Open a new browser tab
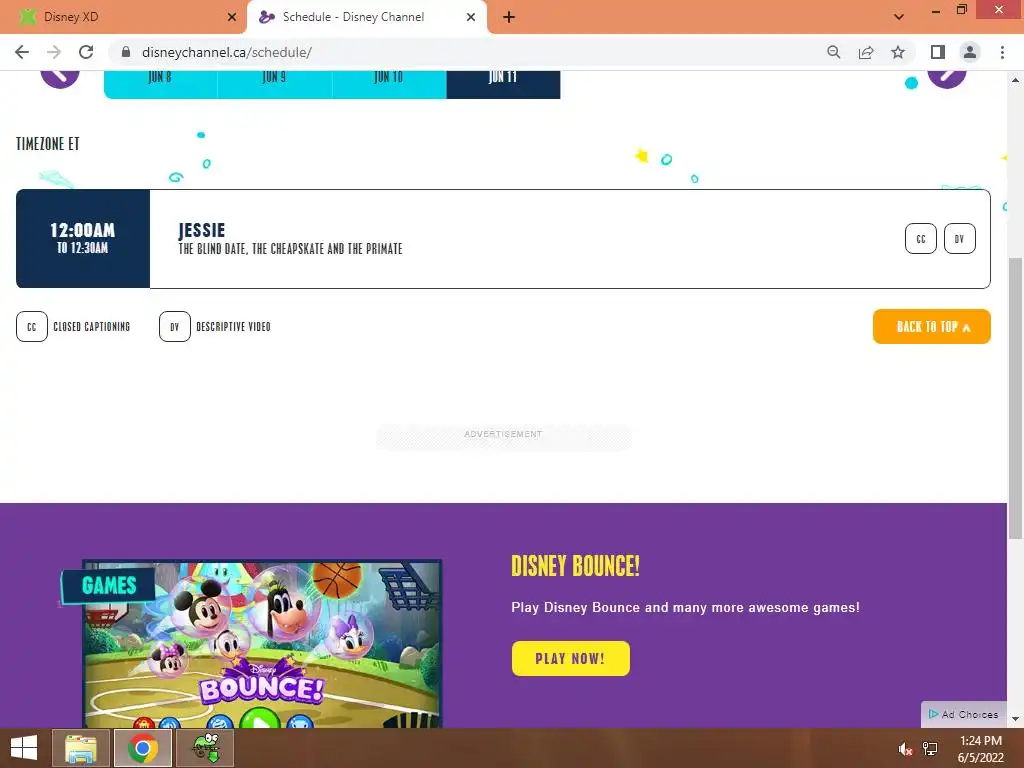The image size is (1024, 768). click(509, 17)
